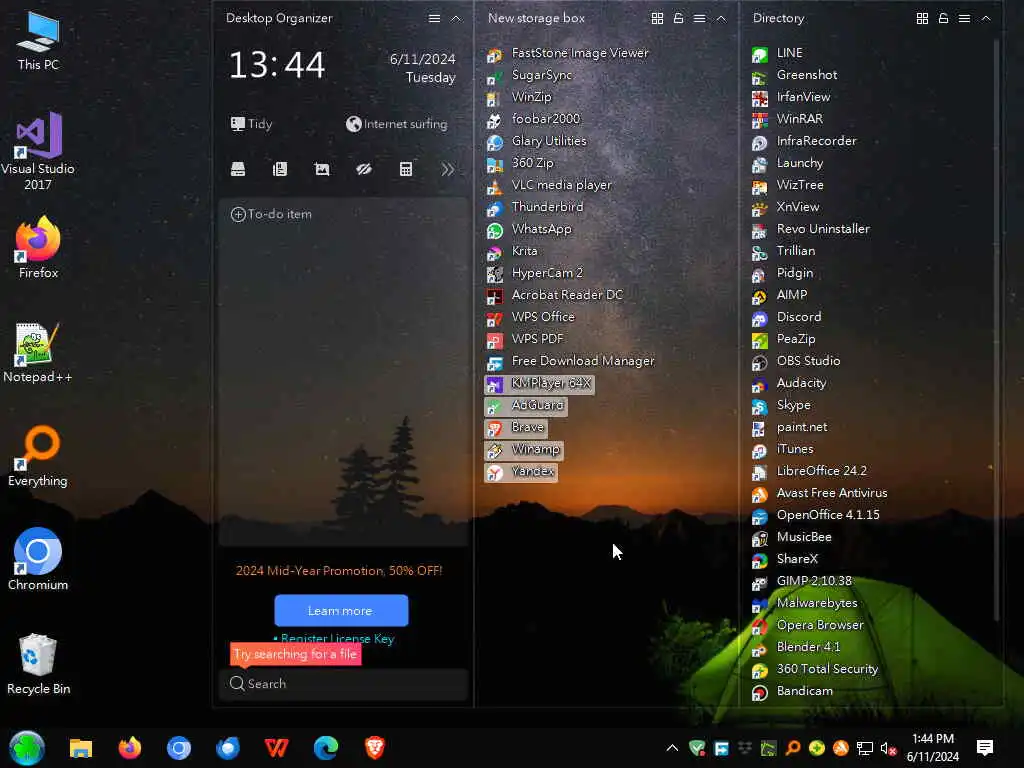Open the notification center on taskbar

point(985,748)
